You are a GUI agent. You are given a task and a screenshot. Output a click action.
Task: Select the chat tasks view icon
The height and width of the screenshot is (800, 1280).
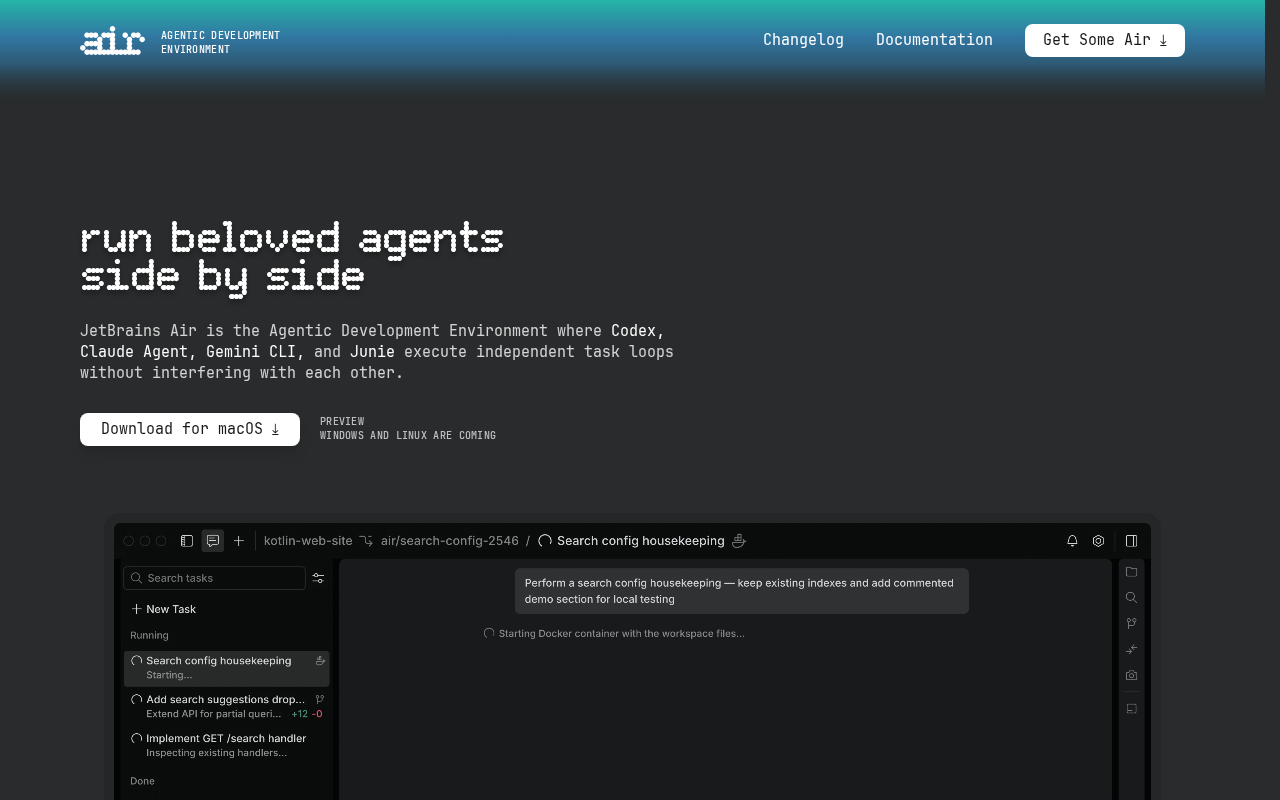(x=213, y=541)
